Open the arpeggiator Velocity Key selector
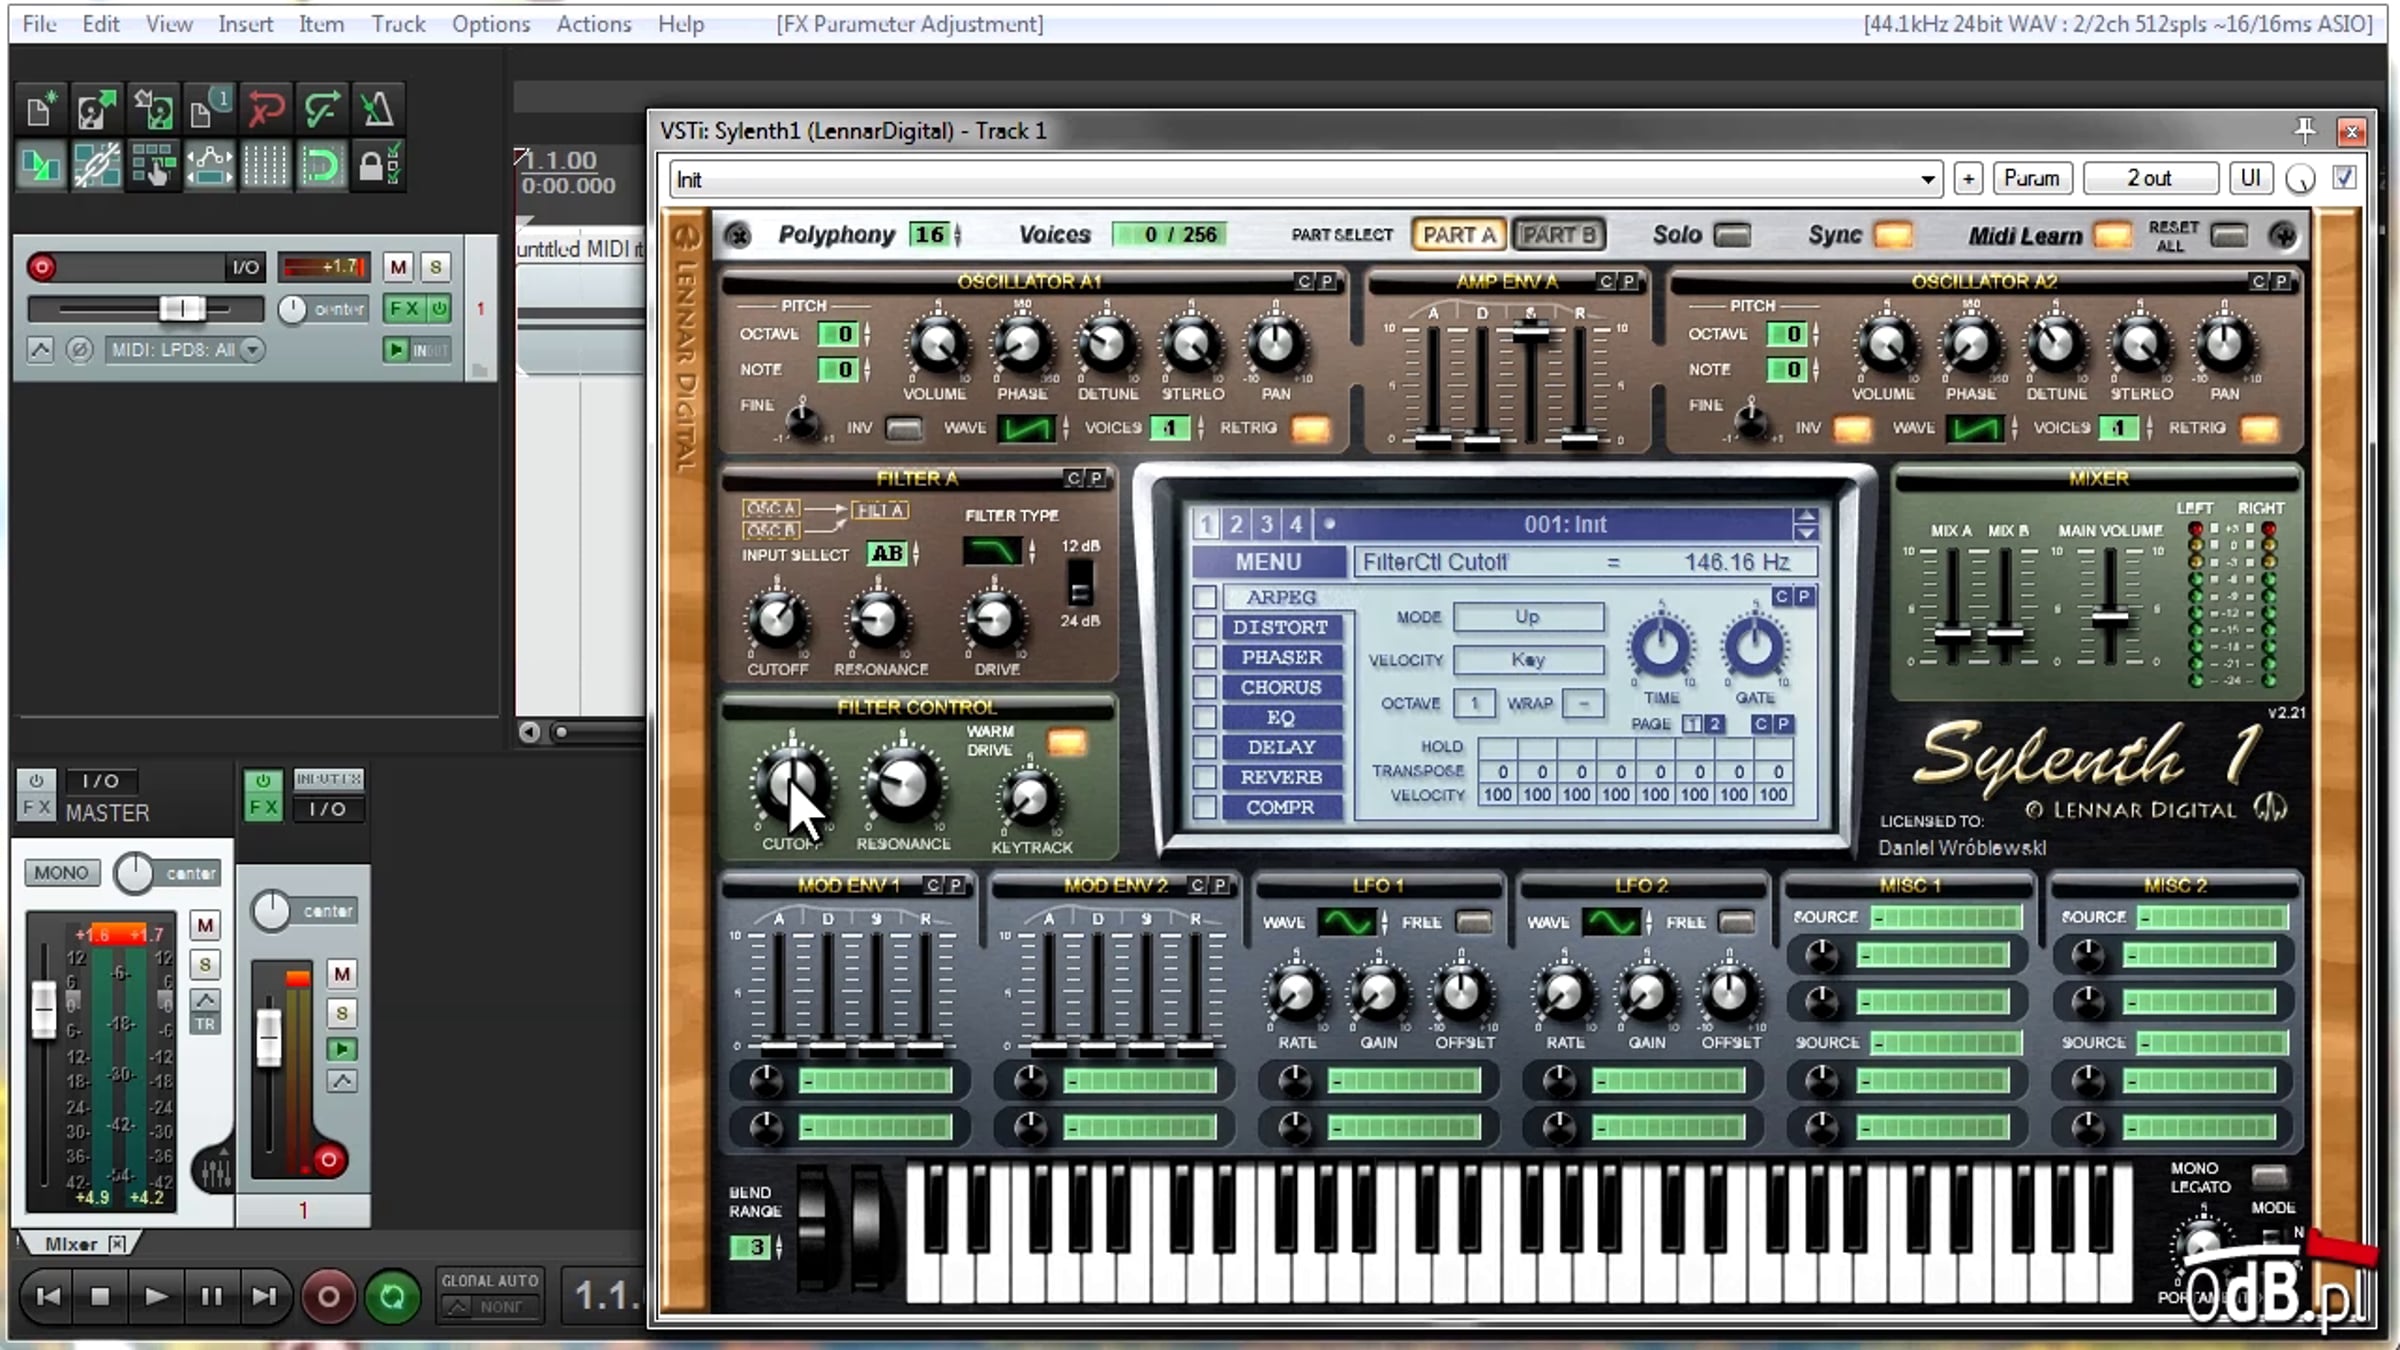The width and height of the screenshot is (2400, 1350). coord(1528,660)
